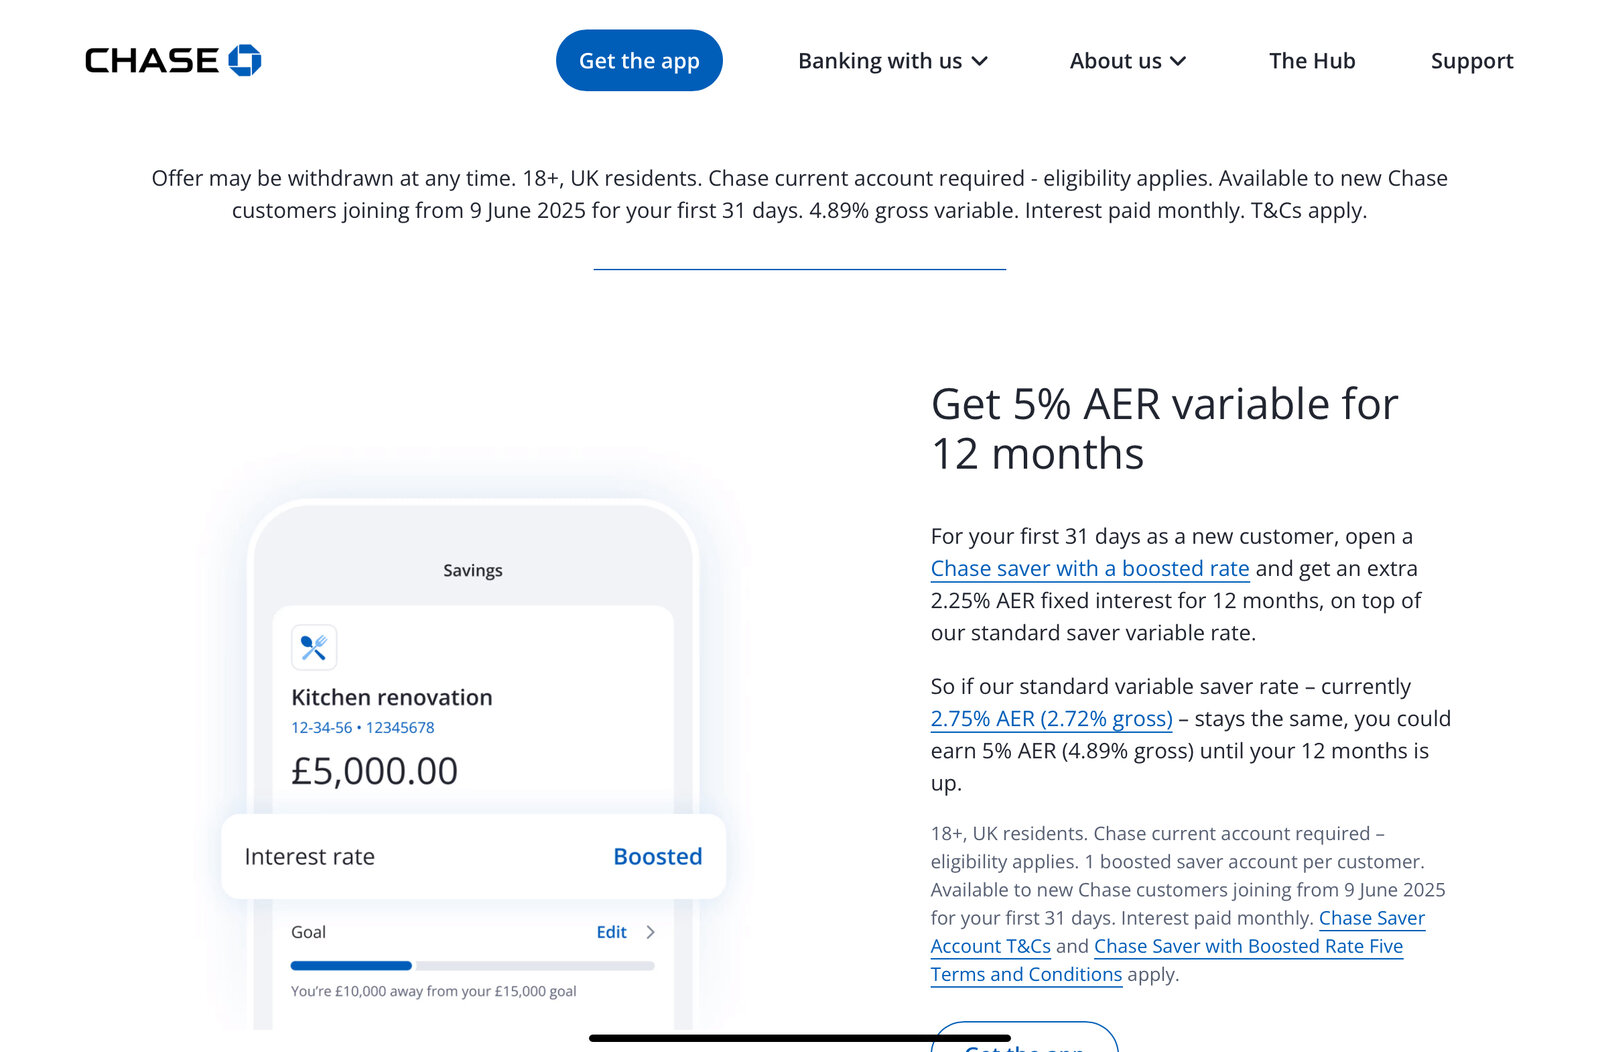Tap the black home indicator bar
This screenshot has width=1600, height=1052.
[x=799, y=1038]
